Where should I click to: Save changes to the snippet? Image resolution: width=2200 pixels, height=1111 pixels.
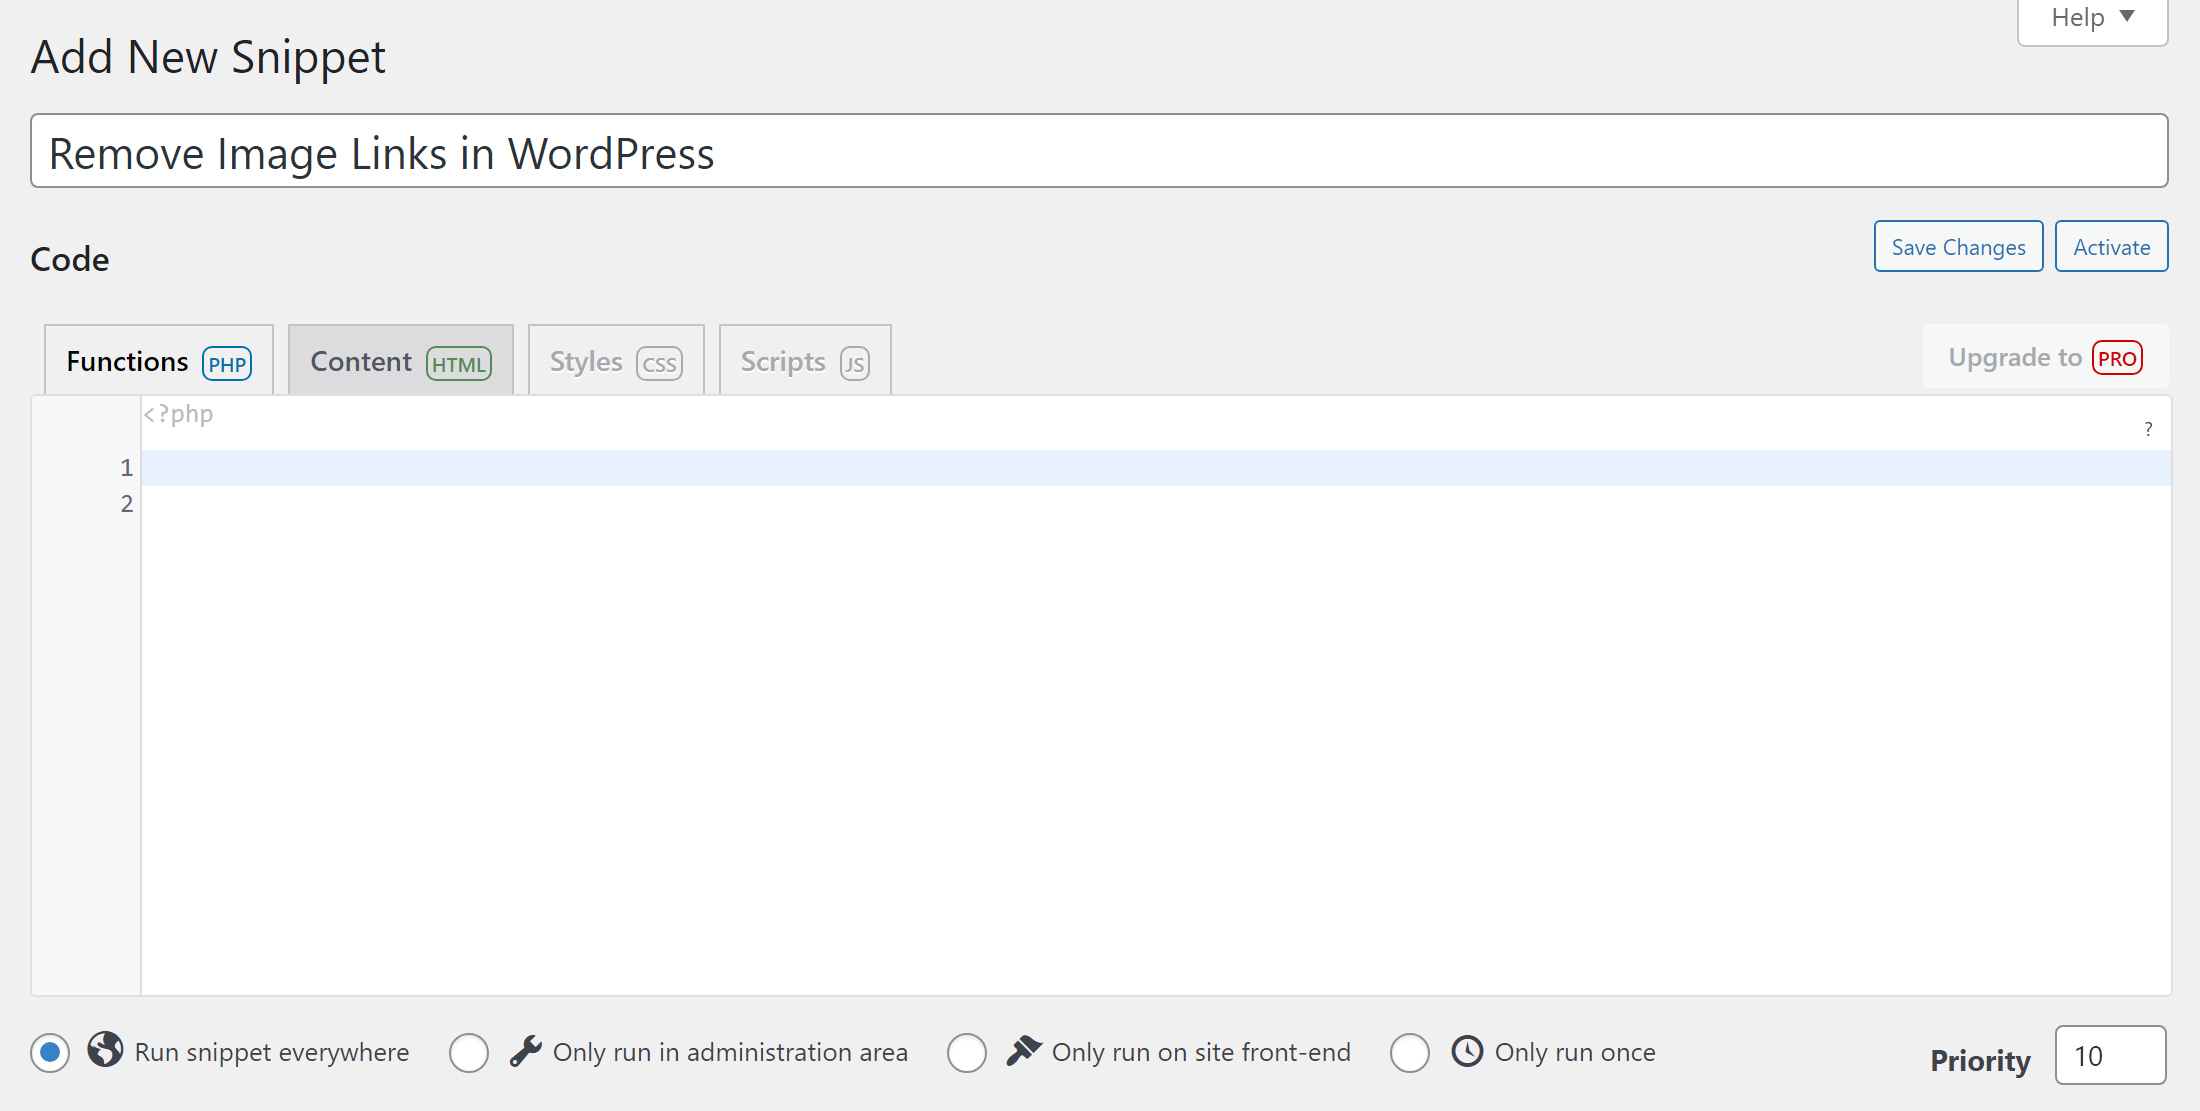click(1957, 246)
